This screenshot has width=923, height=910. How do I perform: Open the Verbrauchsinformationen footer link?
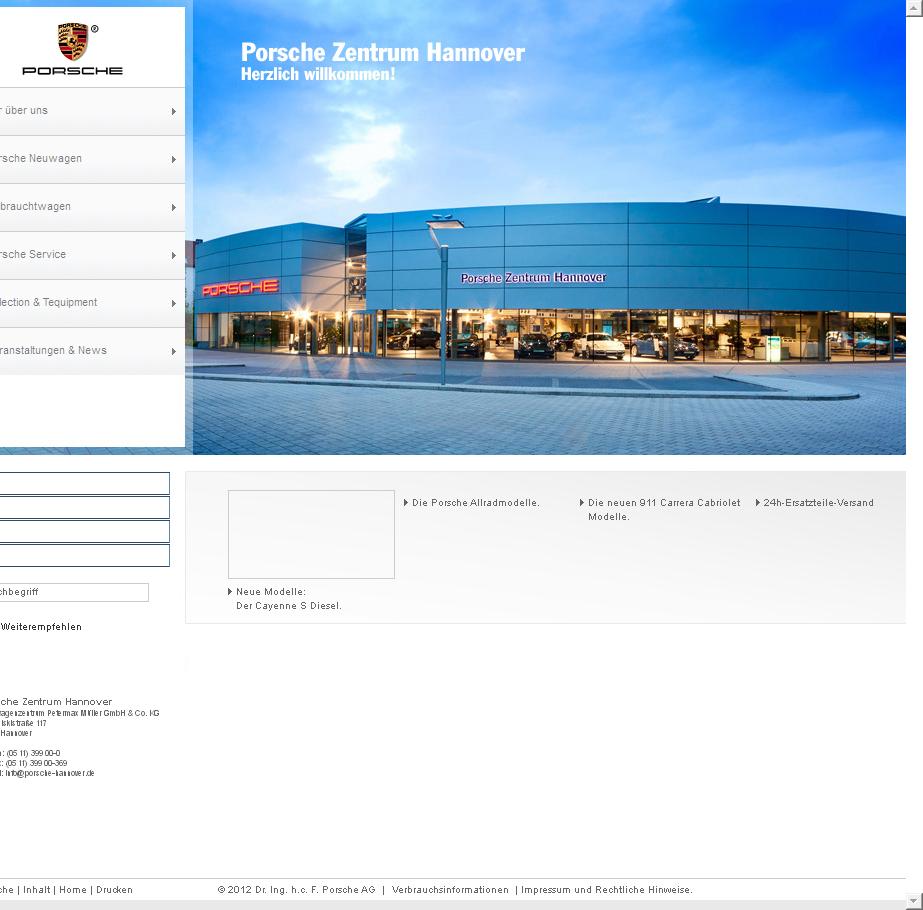point(450,890)
